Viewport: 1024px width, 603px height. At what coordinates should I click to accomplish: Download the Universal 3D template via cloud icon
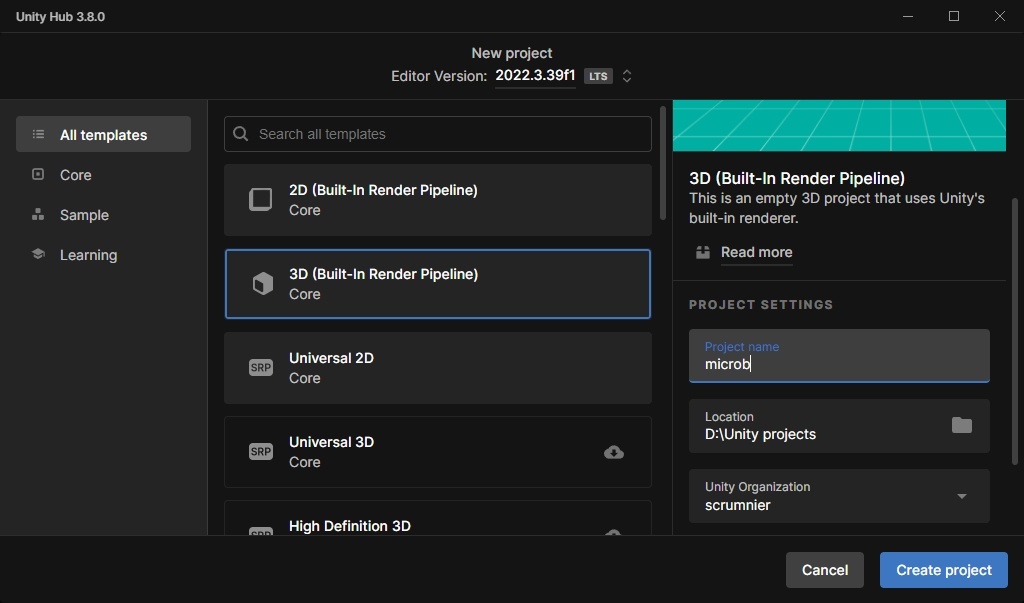click(x=614, y=452)
